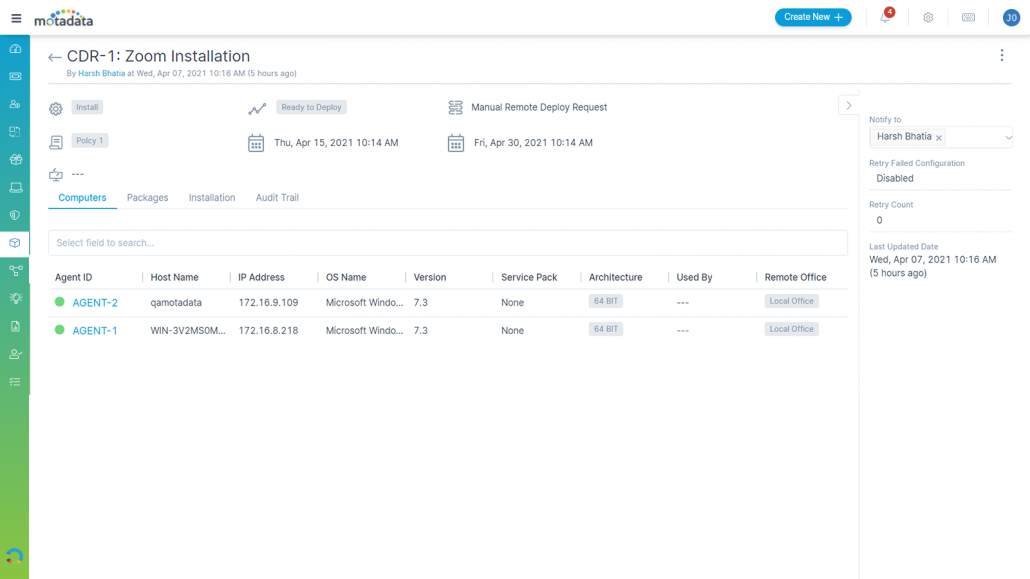Open Retry Failed Configuration Disabled dropdown
This screenshot has width=1030, height=579.
point(940,178)
